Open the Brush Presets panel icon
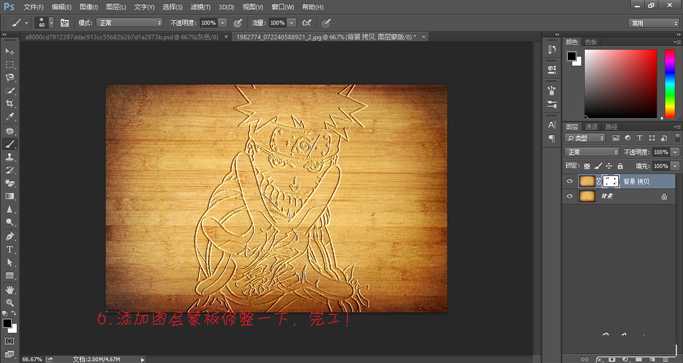 (x=552, y=104)
